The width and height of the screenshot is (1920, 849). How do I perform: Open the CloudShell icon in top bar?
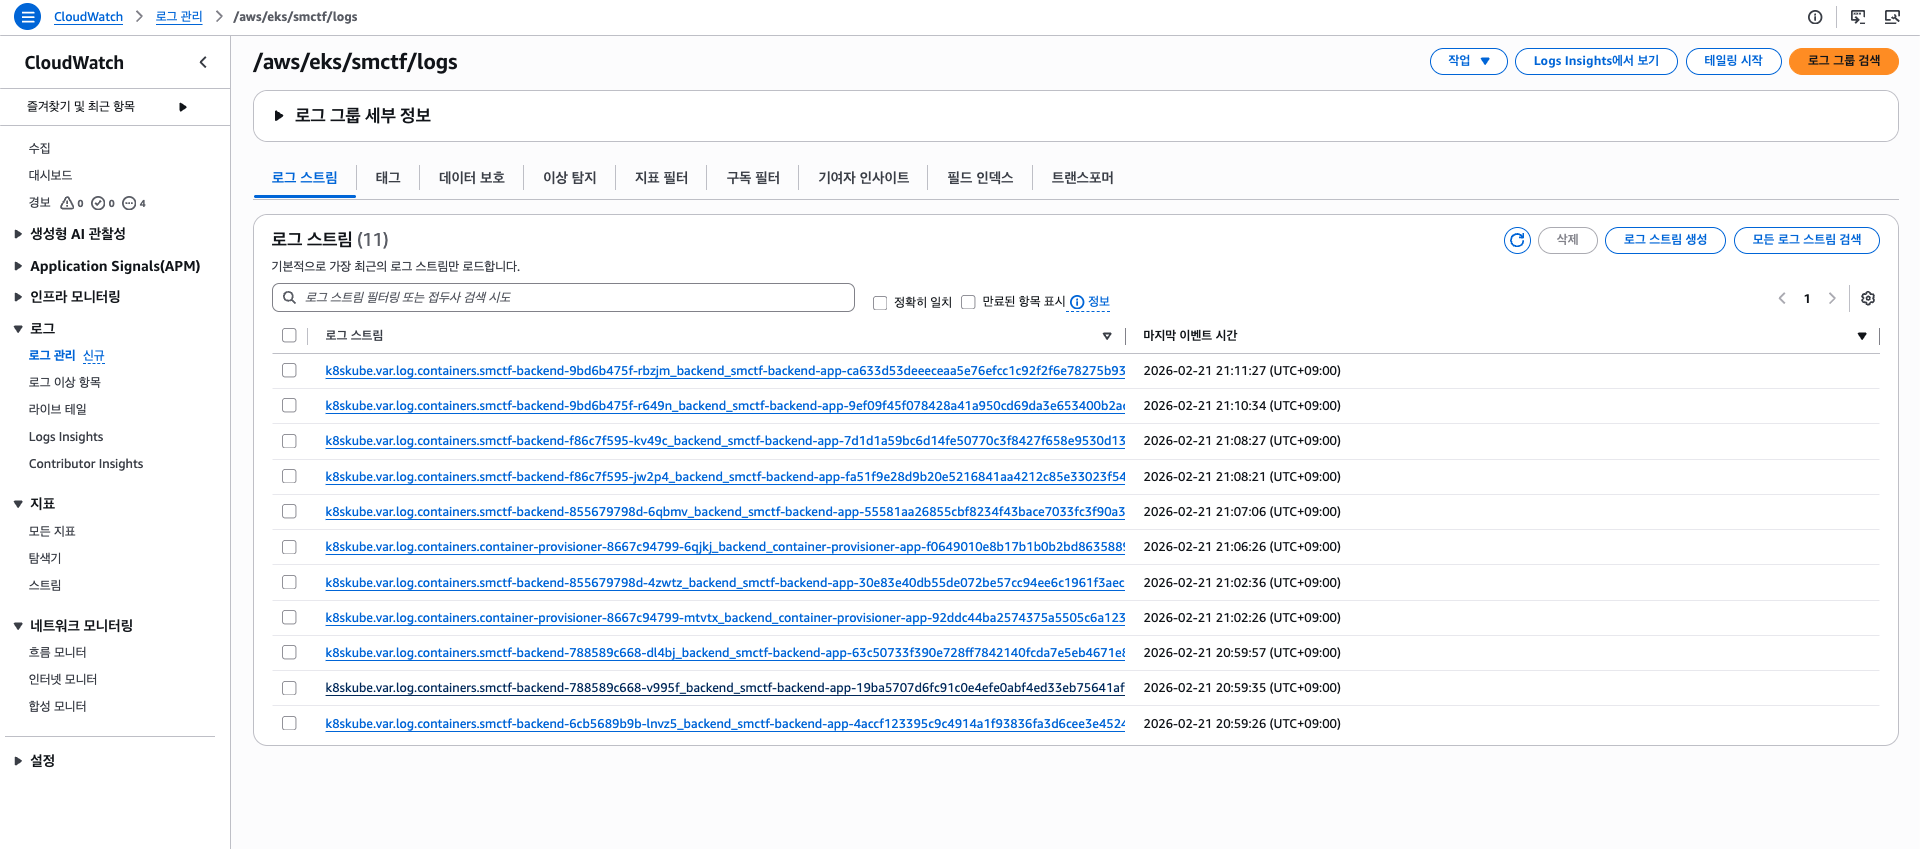pyautogui.click(x=1858, y=17)
